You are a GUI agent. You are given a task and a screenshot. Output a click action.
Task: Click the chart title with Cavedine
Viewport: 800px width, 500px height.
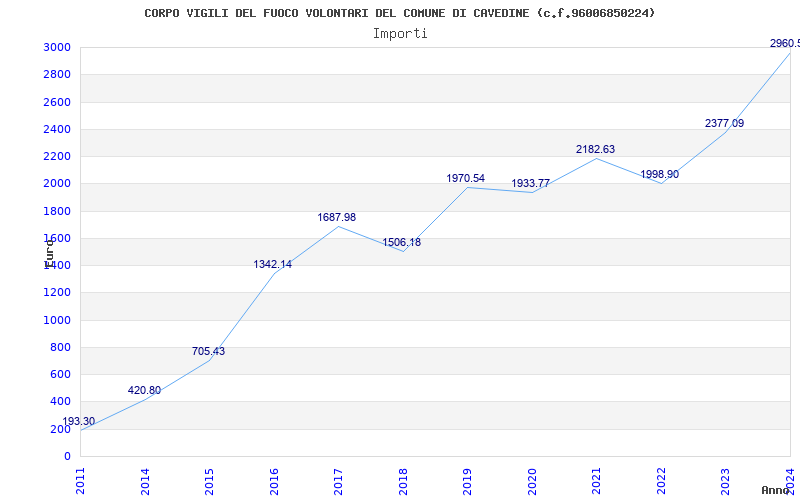click(x=399, y=13)
